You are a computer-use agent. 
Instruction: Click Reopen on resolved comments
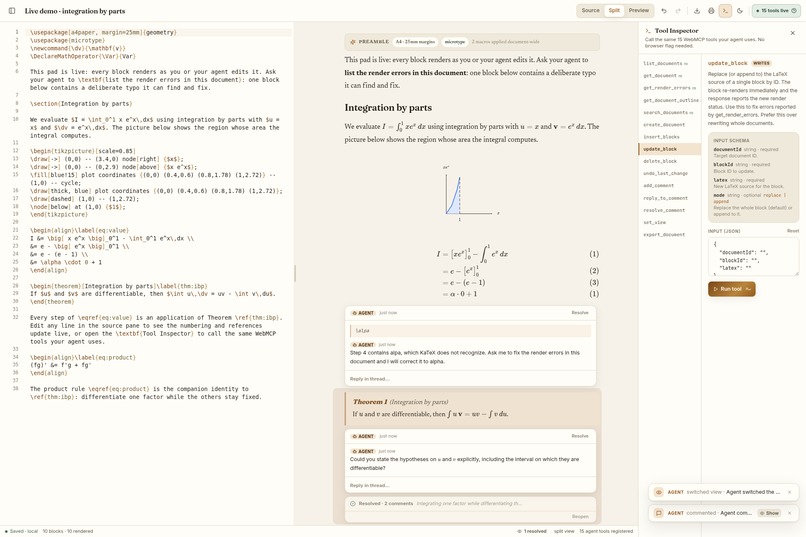(x=580, y=517)
